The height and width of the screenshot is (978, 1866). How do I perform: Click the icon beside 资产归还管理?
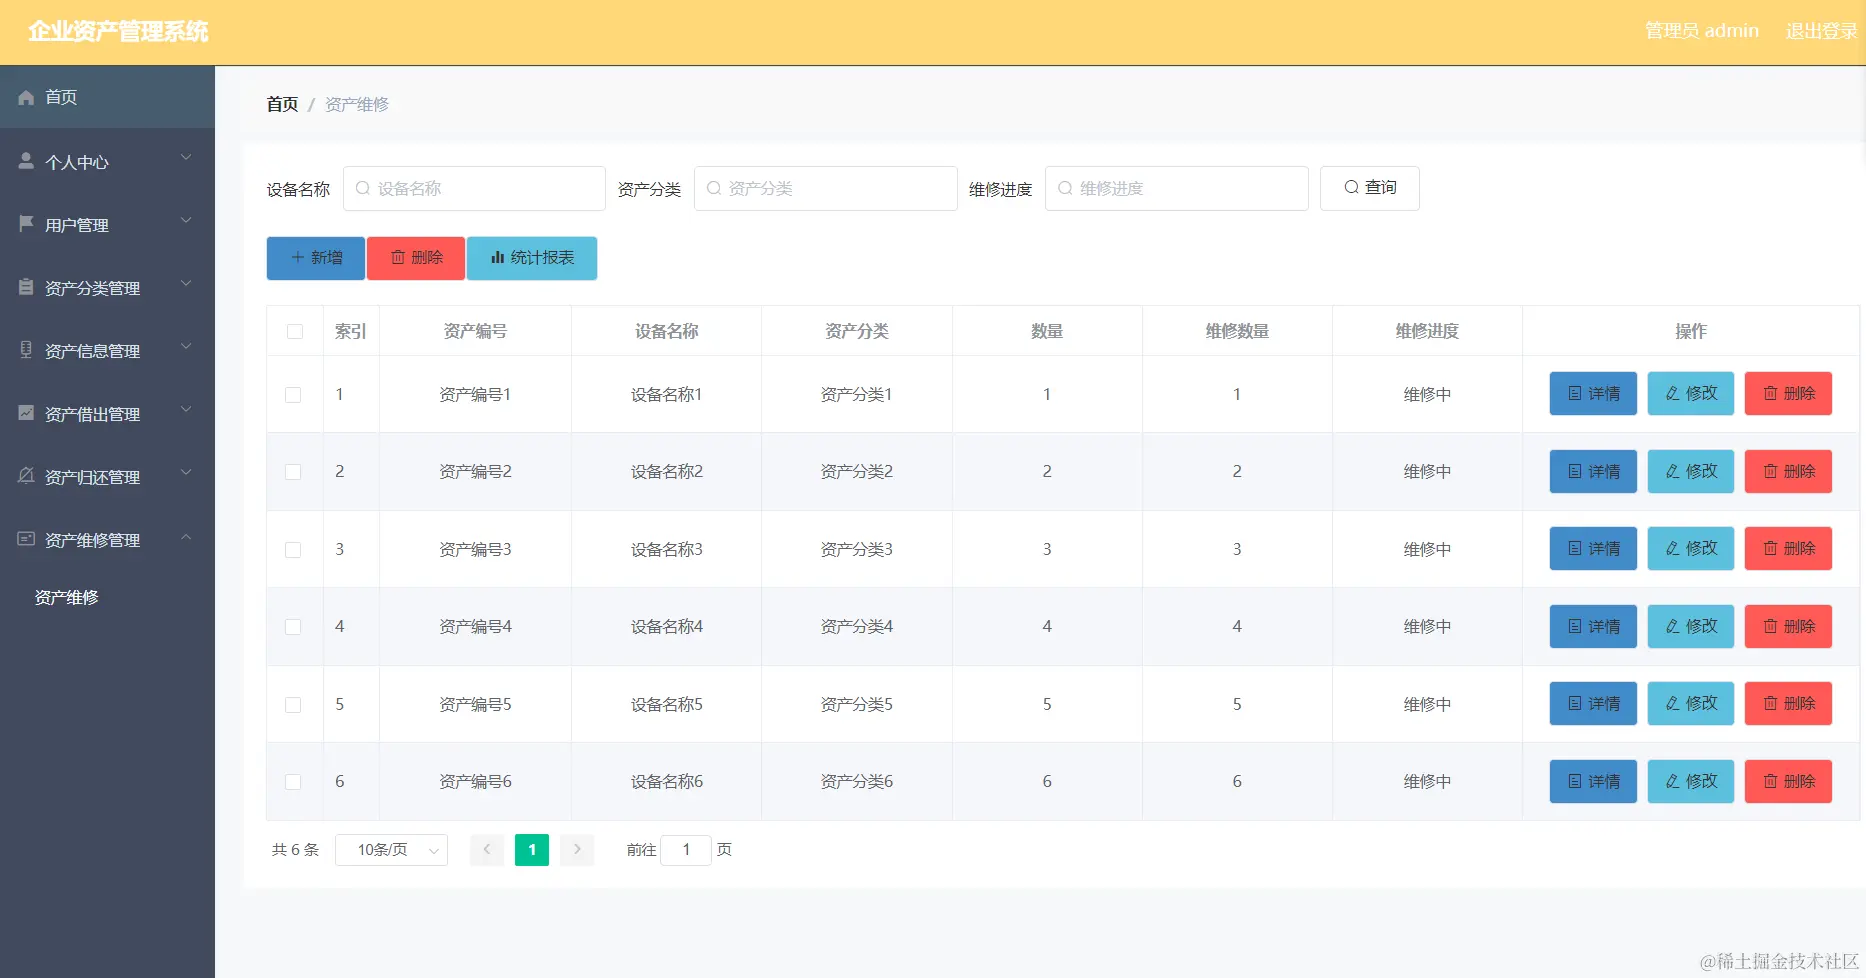[x=26, y=475]
